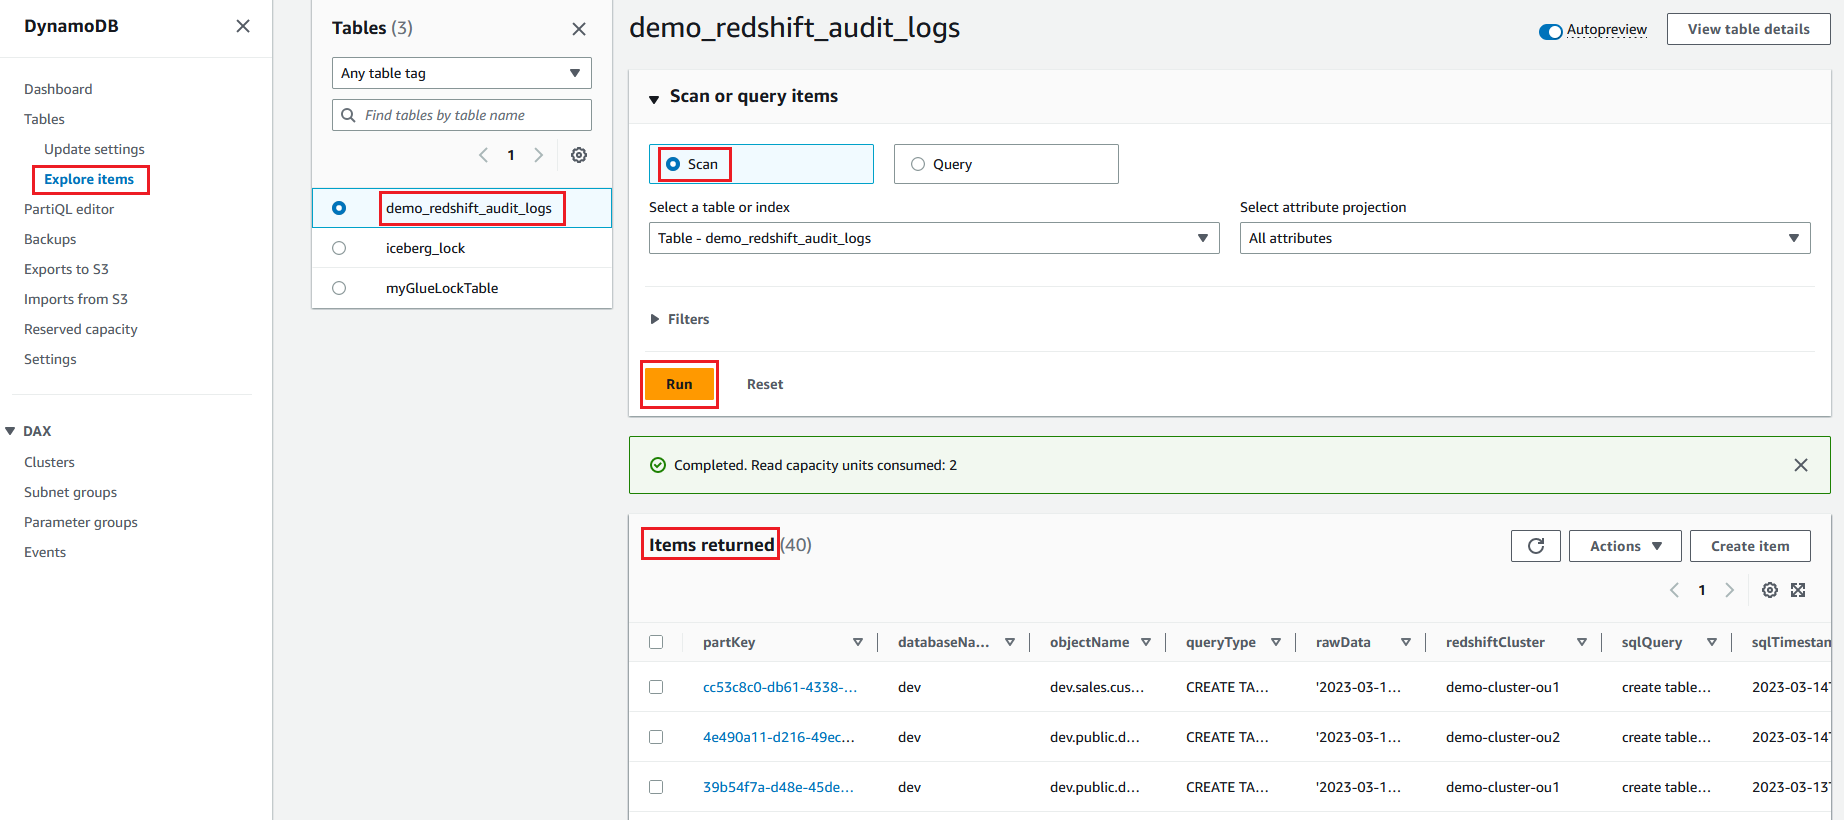Open the attribute projection dropdown

(x=1525, y=238)
